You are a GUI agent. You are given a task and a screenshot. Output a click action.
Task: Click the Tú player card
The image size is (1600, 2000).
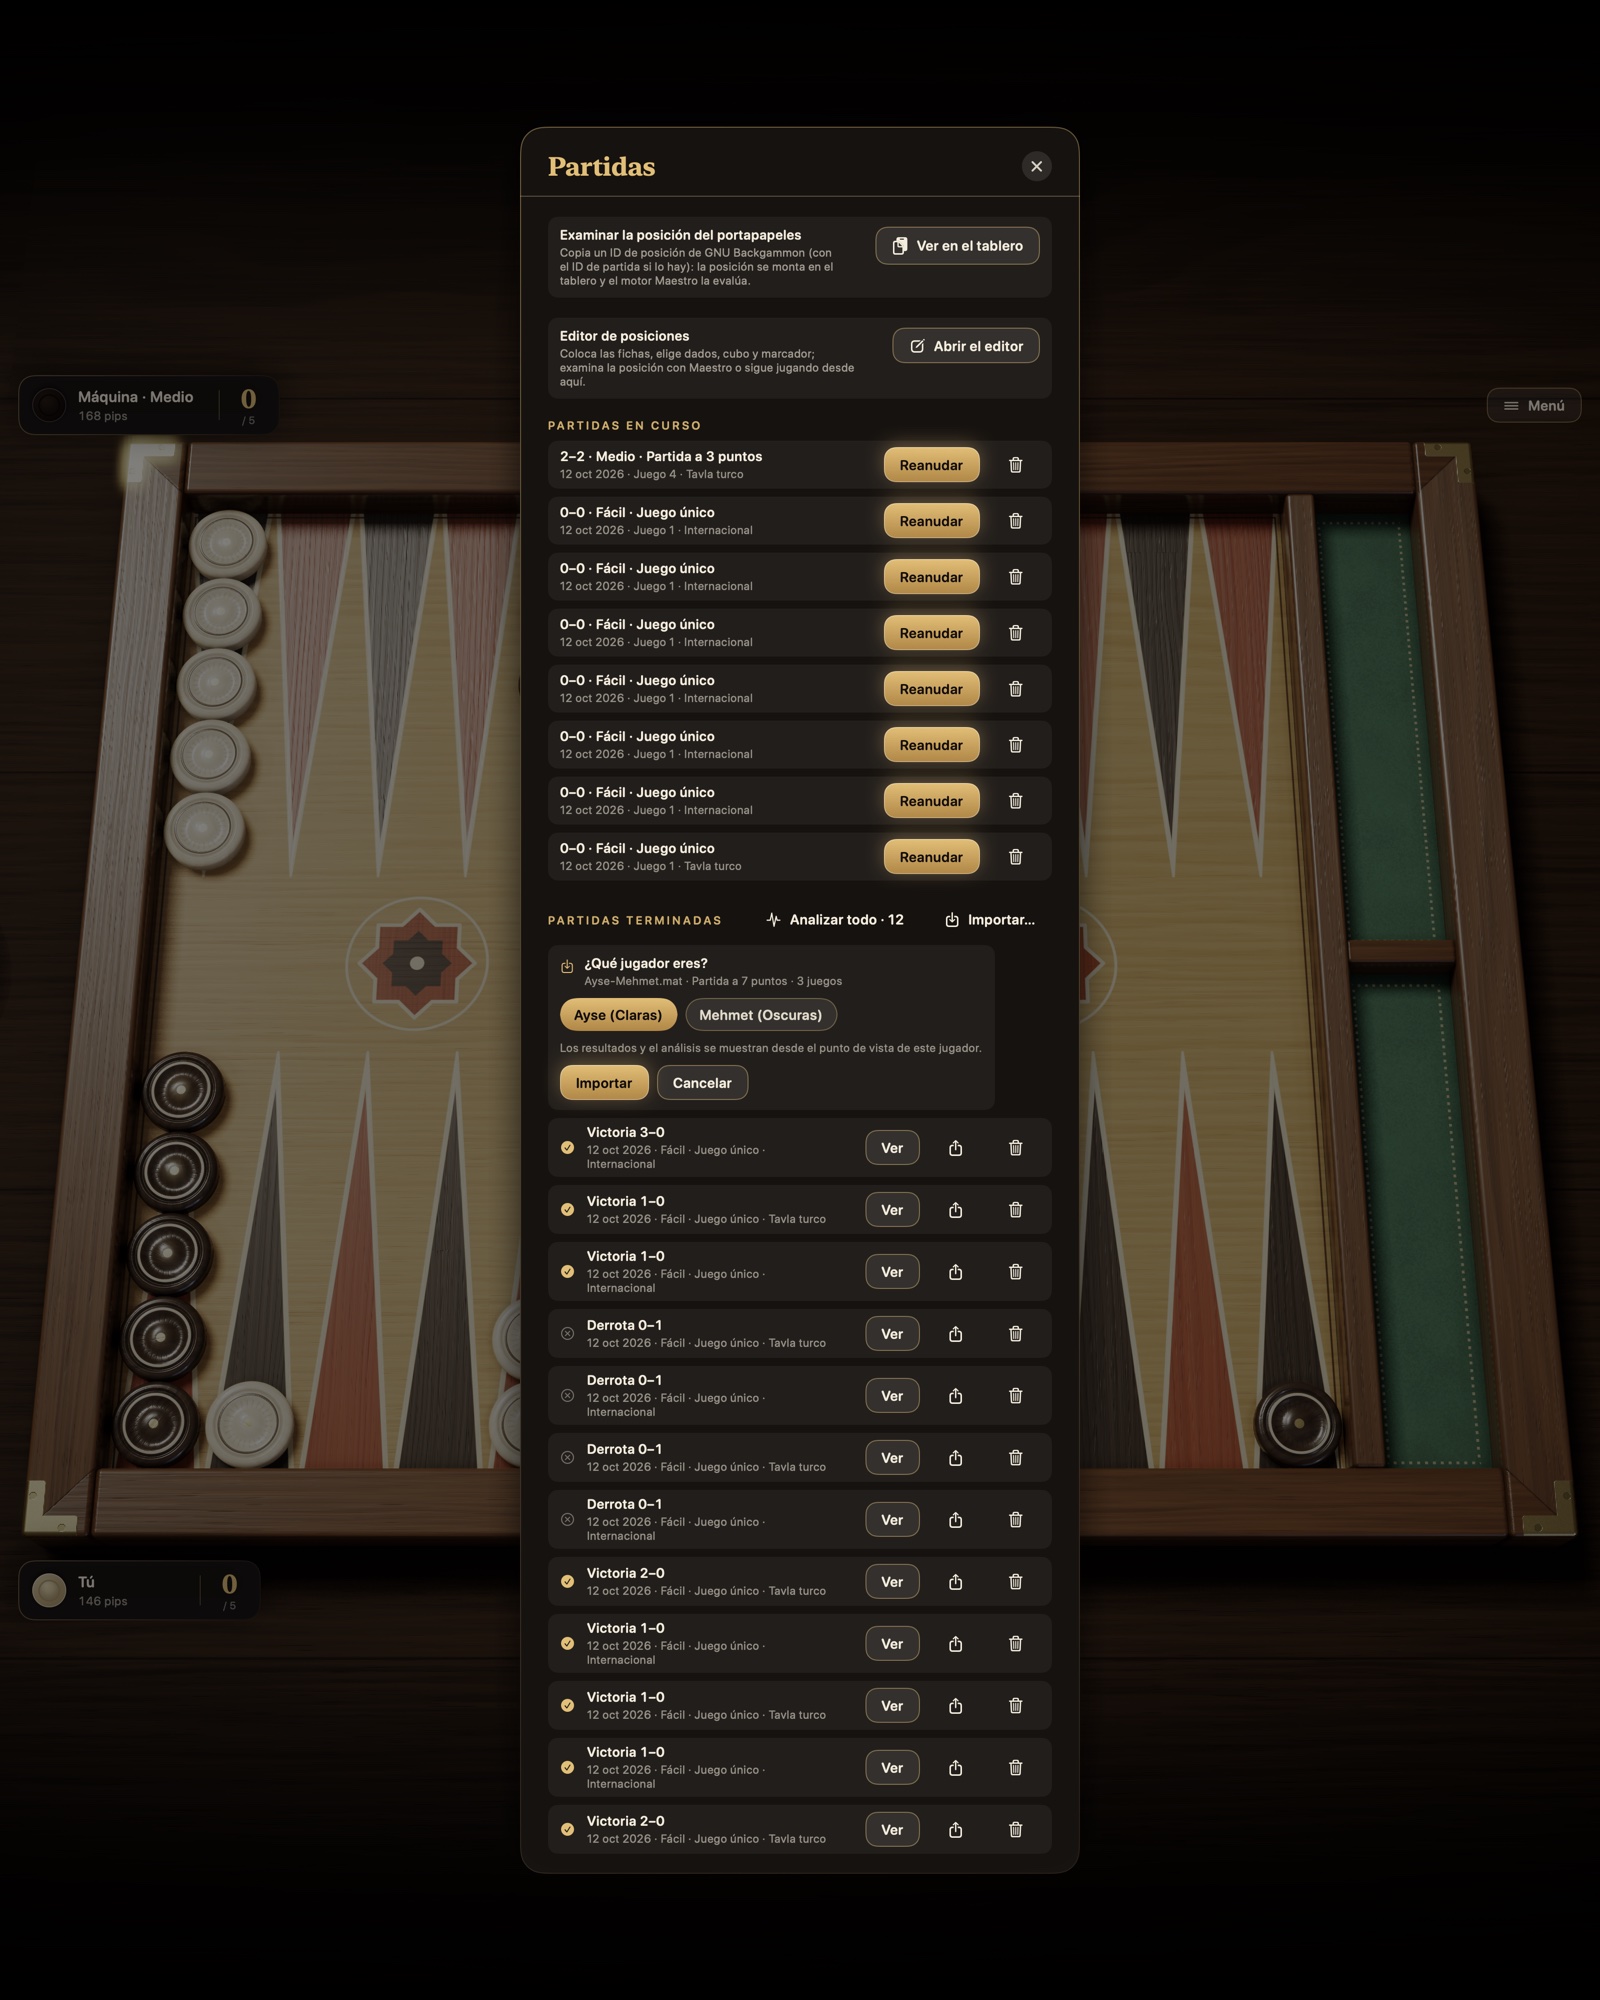tap(139, 1590)
